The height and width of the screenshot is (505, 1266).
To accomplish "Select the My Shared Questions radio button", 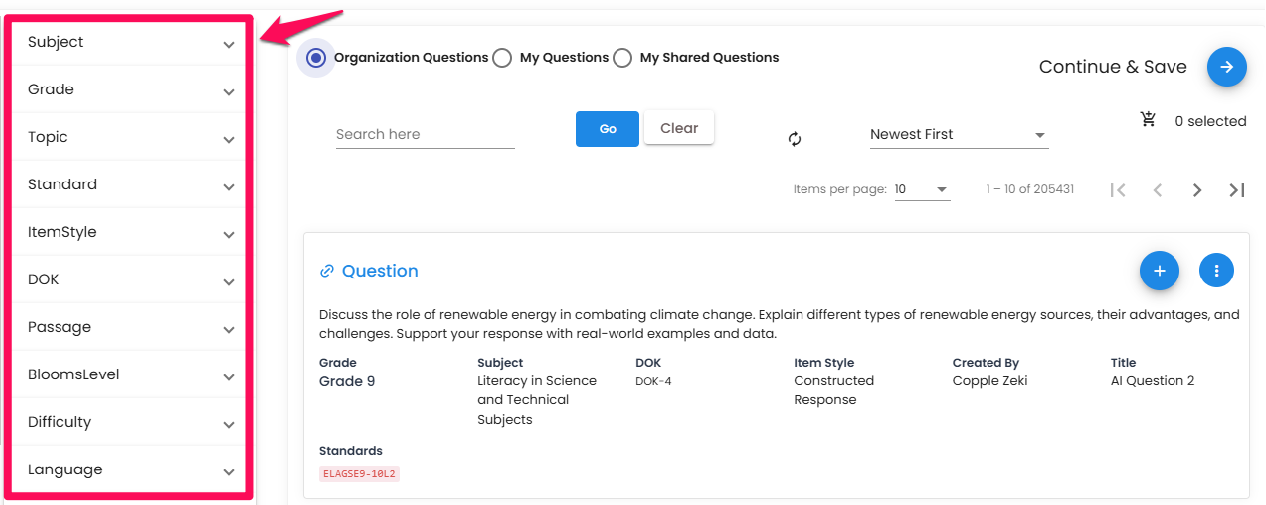I will (622, 58).
